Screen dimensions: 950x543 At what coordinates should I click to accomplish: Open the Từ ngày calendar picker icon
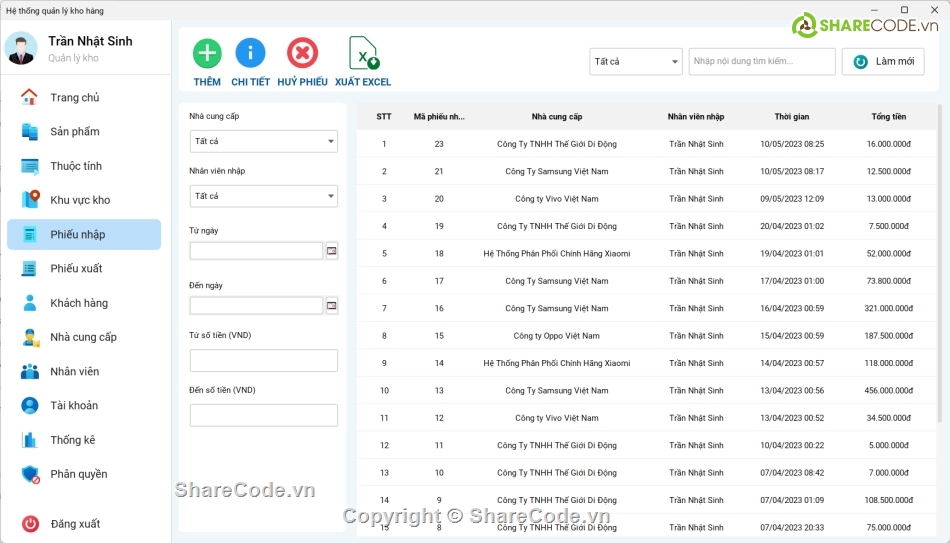tap(332, 251)
